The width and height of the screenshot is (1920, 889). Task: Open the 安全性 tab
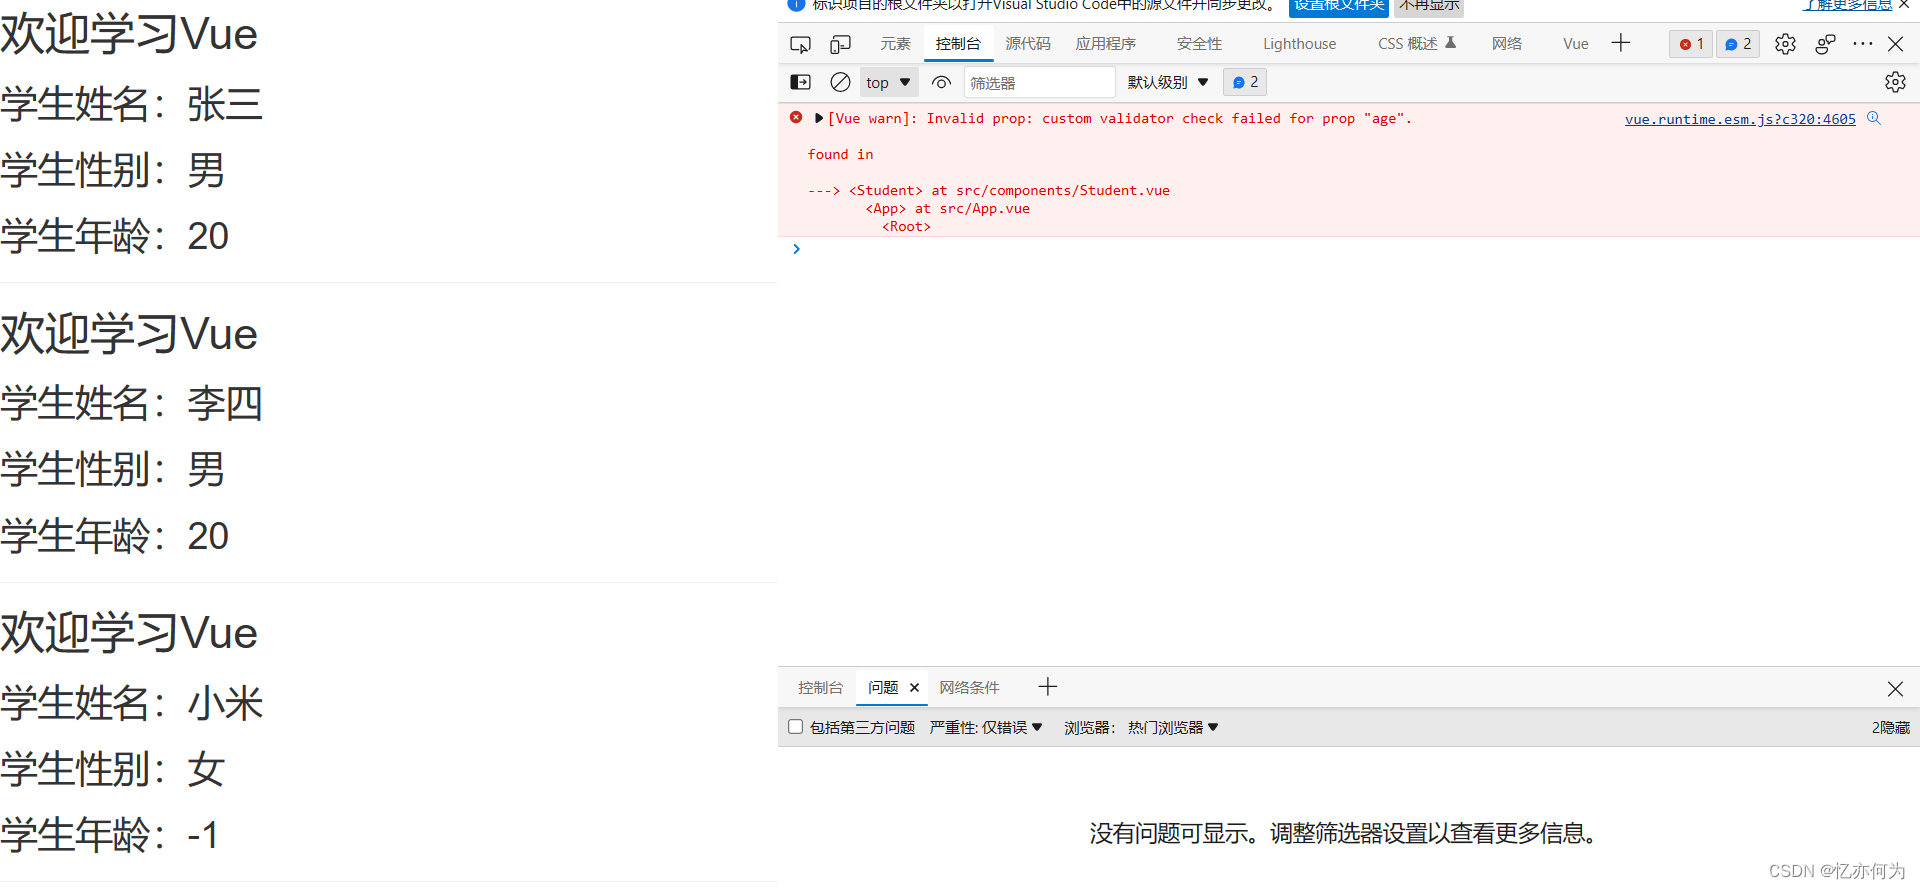(x=1199, y=44)
